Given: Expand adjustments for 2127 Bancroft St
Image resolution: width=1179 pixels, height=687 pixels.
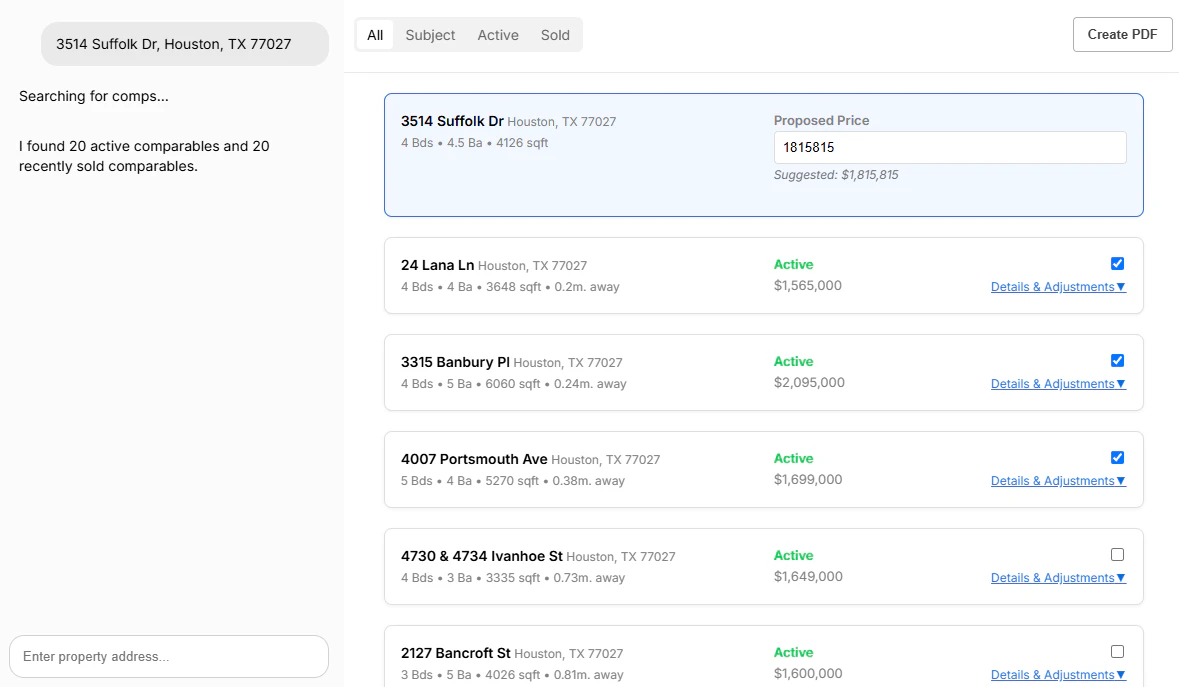Looking at the screenshot, I should click(1057, 674).
